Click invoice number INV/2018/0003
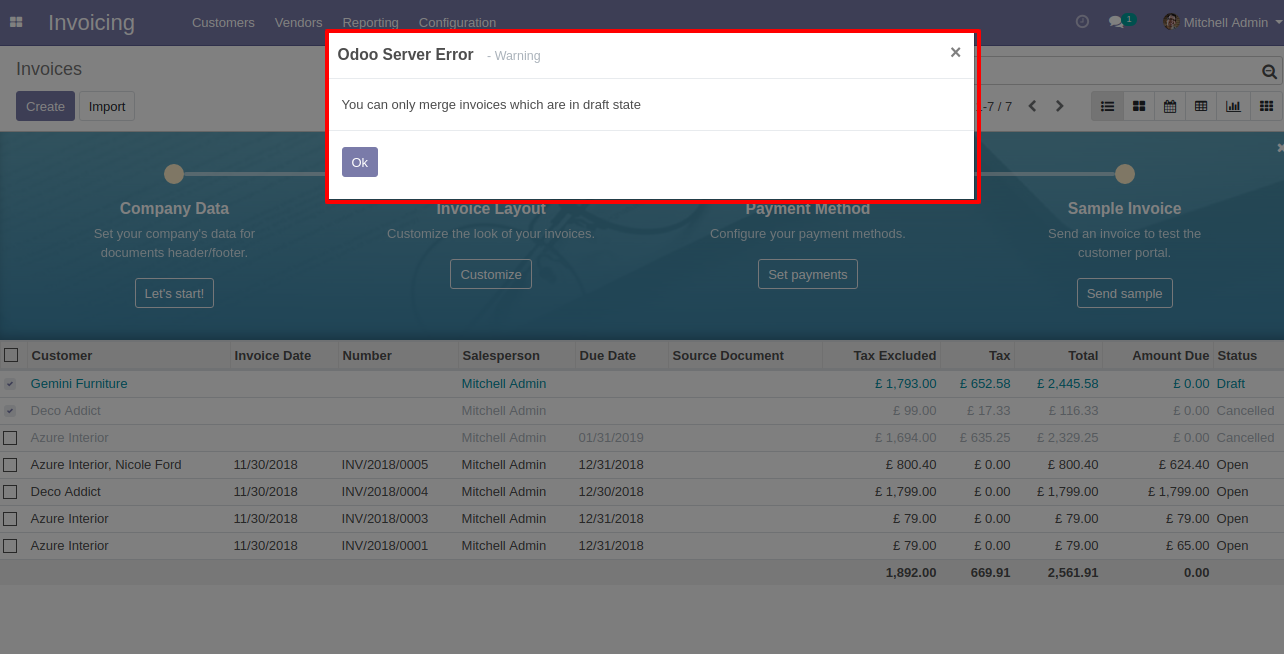 click(x=385, y=519)
